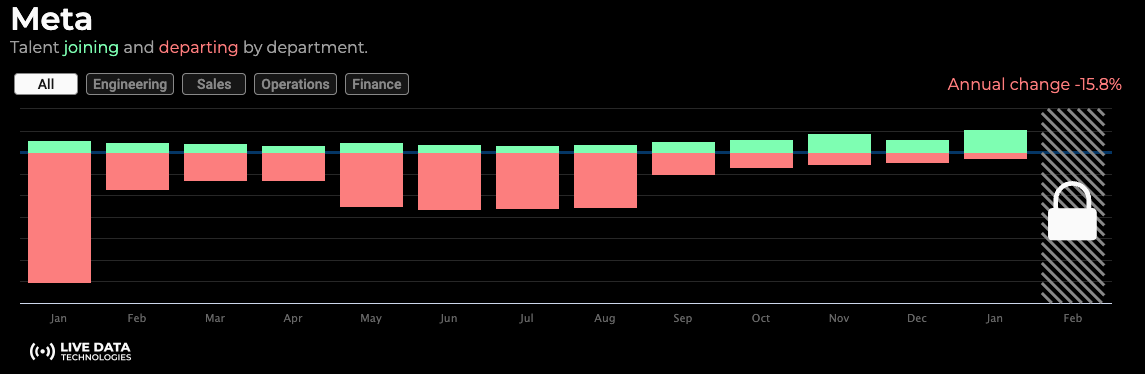The width and height of the screenshot is (1145, 374).
Task: Click the Meta heading
Action: pos(51,19)
